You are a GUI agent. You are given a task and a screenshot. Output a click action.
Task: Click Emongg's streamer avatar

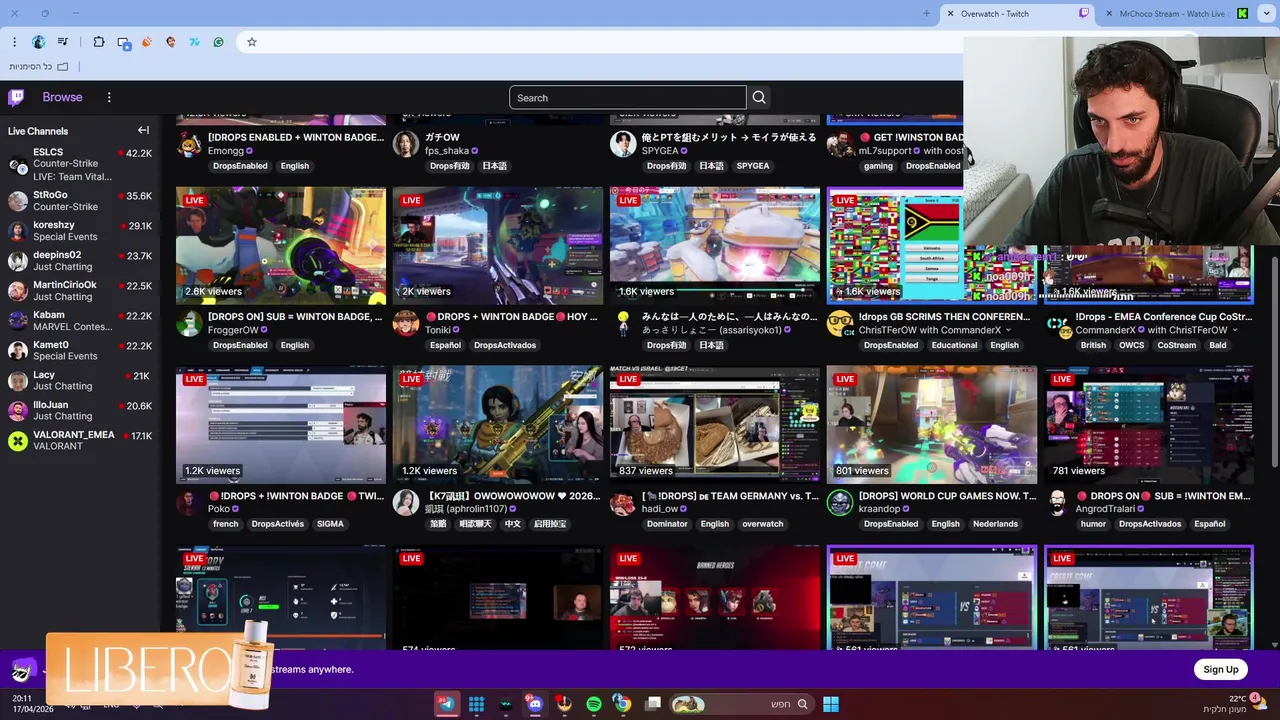click(189, 144)
